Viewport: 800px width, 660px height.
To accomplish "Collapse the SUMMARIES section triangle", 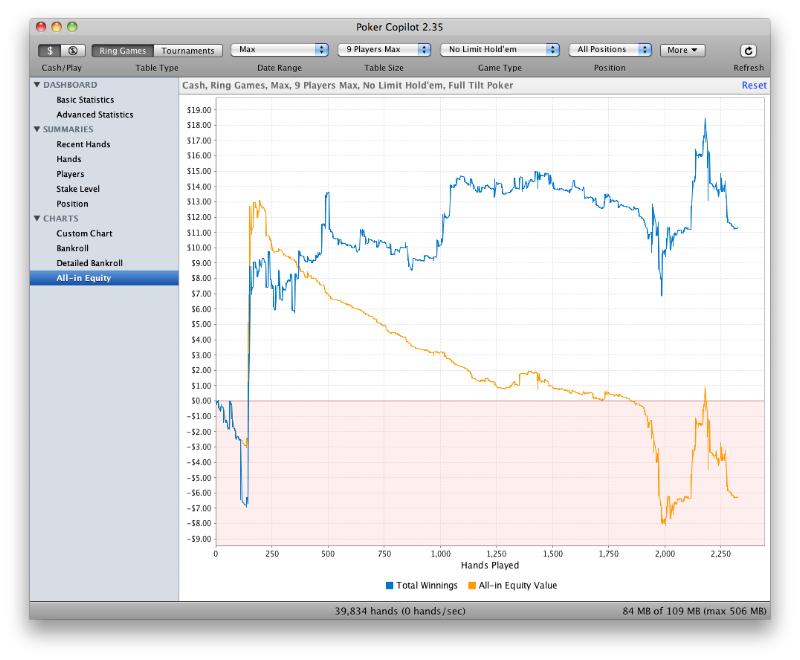I will click(37, 129).
